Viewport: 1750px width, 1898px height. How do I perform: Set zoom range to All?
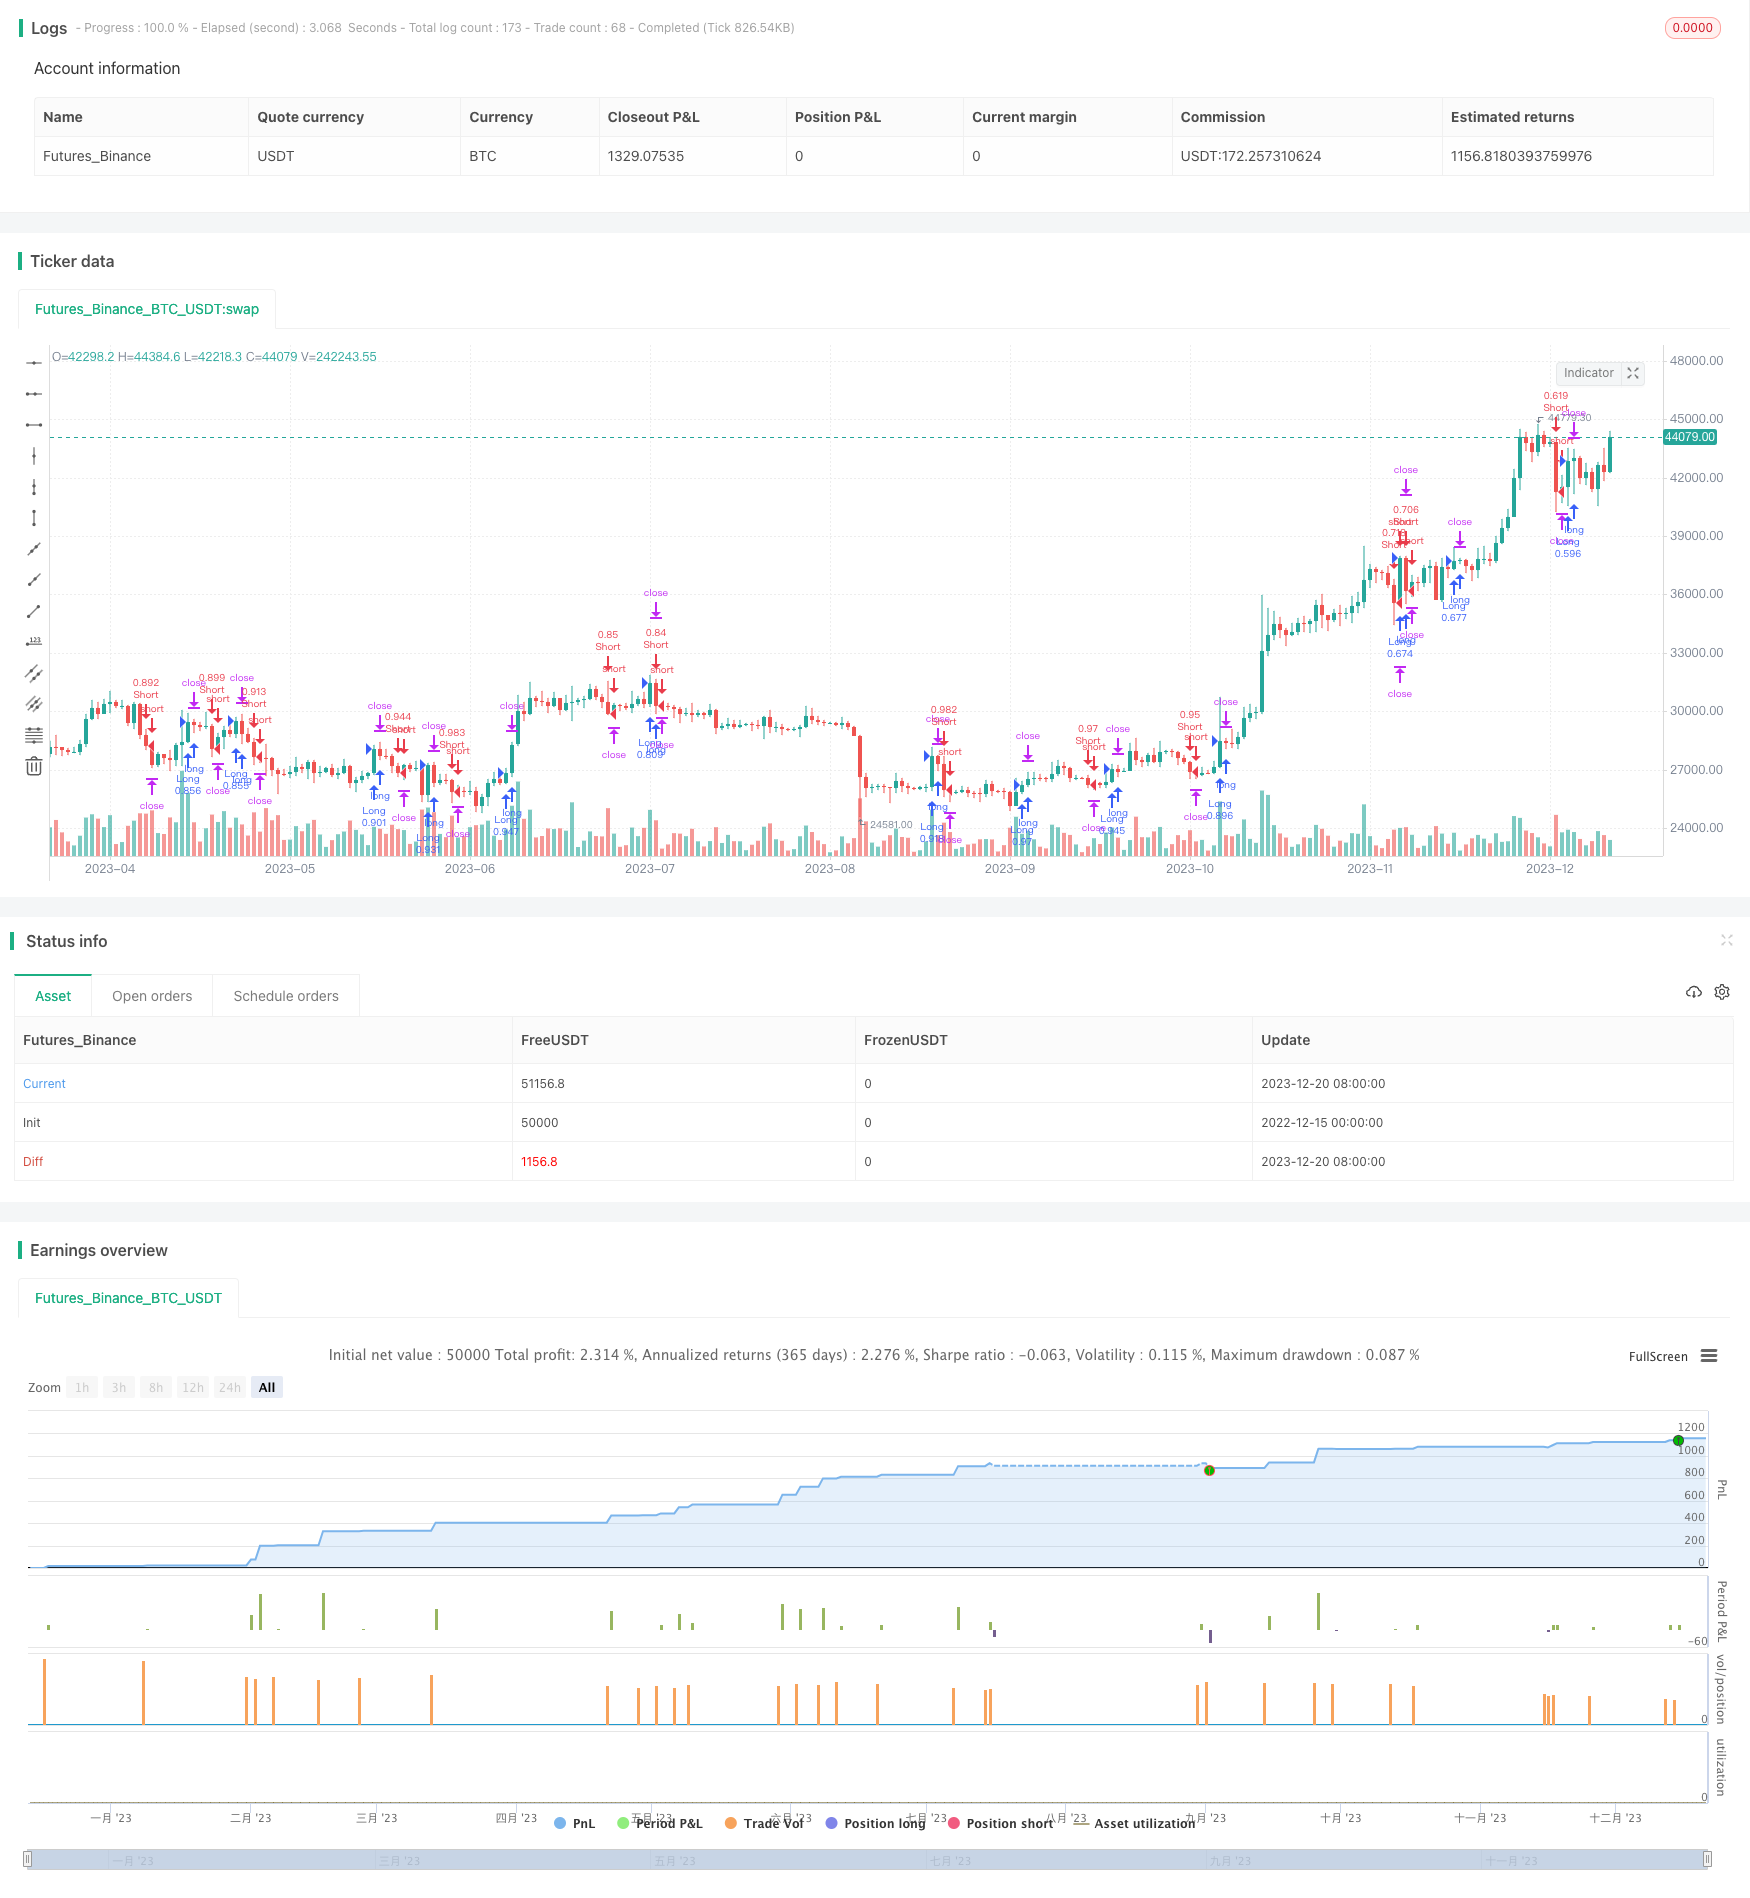pos(267,1387)
